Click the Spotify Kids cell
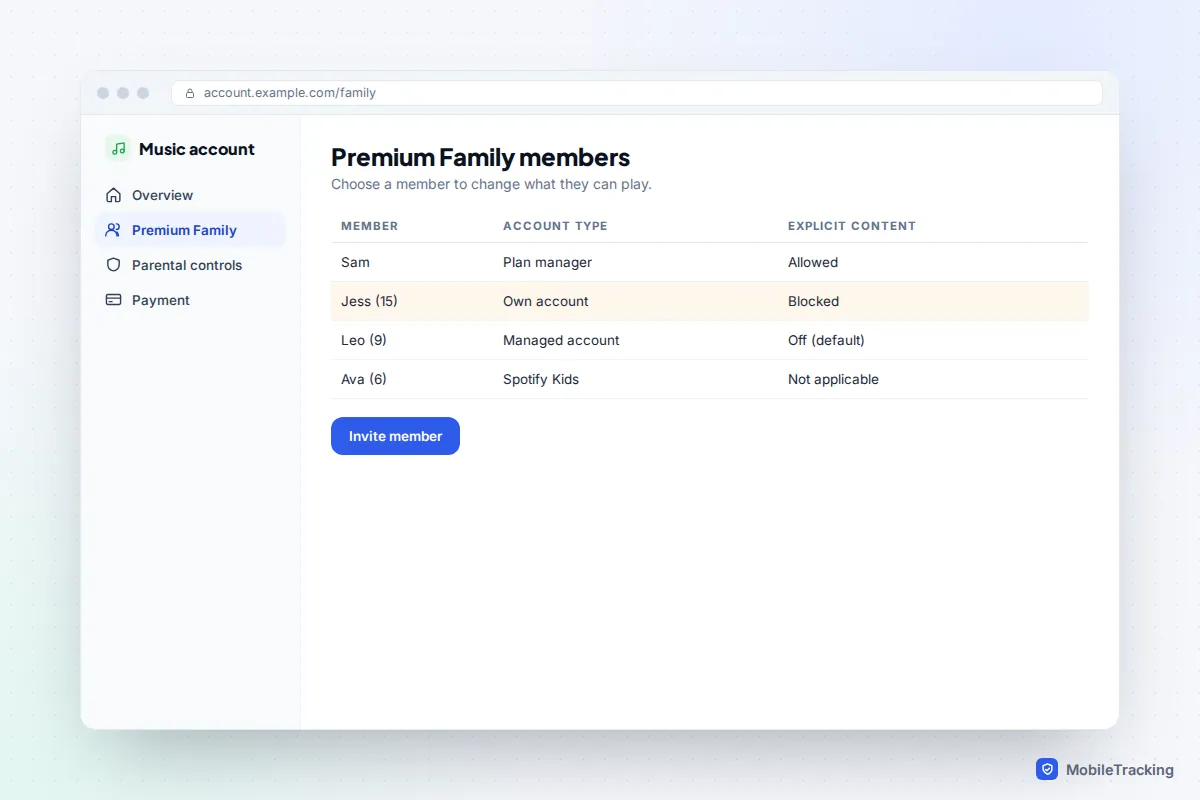The image size is (1200, 800). click(541, 379)
